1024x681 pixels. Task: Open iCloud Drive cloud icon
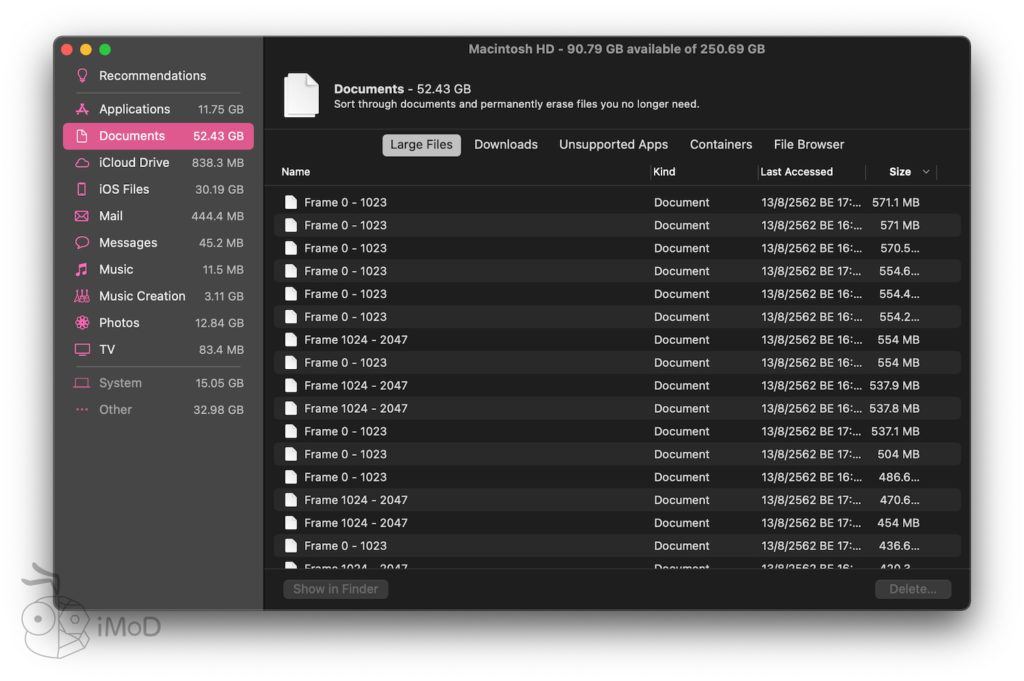click(82, 163)
